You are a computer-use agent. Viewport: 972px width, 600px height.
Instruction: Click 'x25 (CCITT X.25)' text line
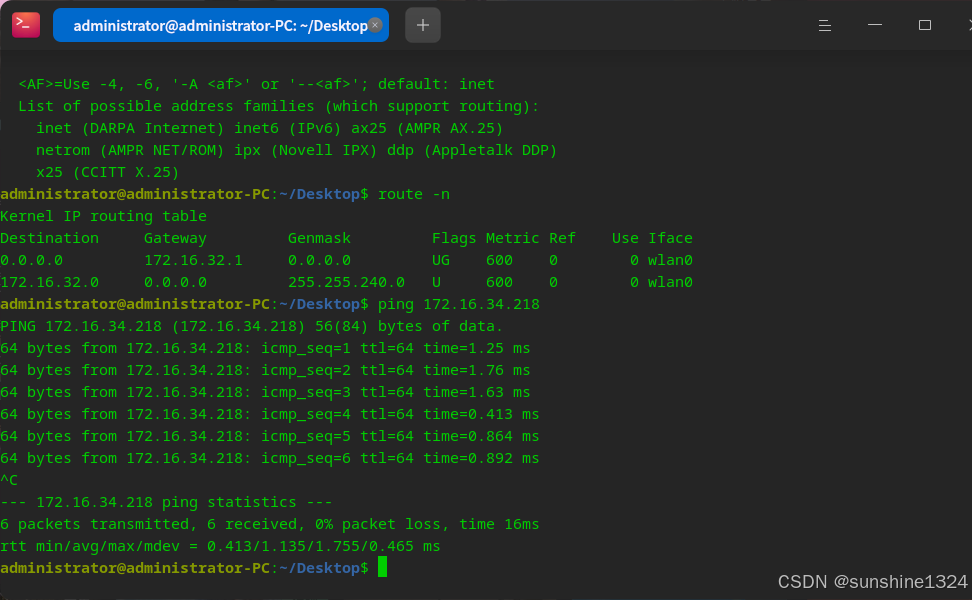pos(108,172)
